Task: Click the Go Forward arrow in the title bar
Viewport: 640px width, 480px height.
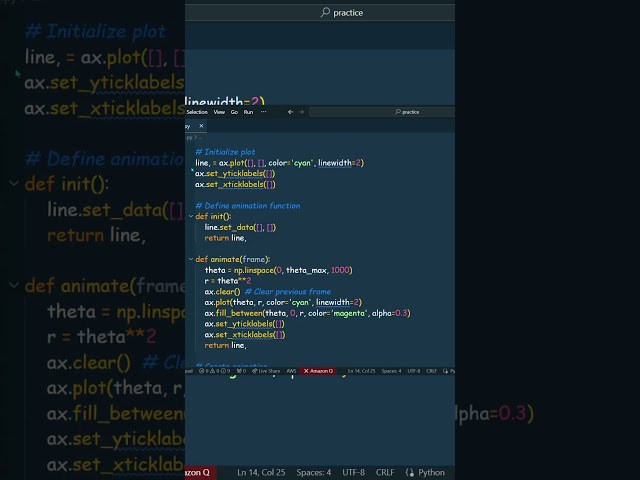Action: pos(301,112)
